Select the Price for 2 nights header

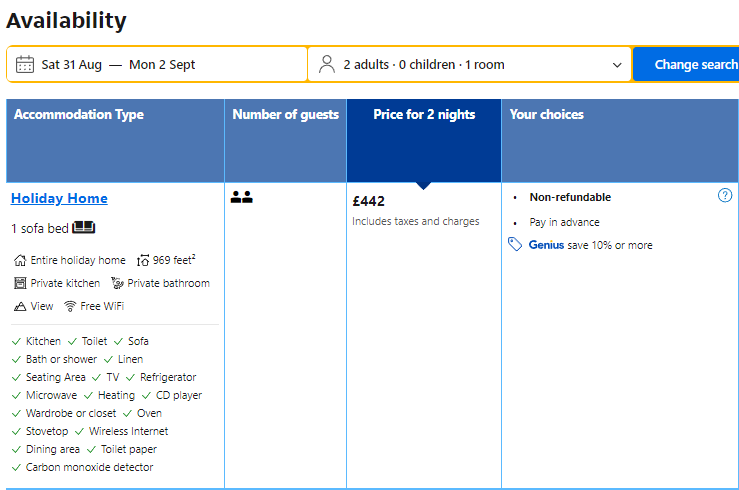(x=424, y=115)
